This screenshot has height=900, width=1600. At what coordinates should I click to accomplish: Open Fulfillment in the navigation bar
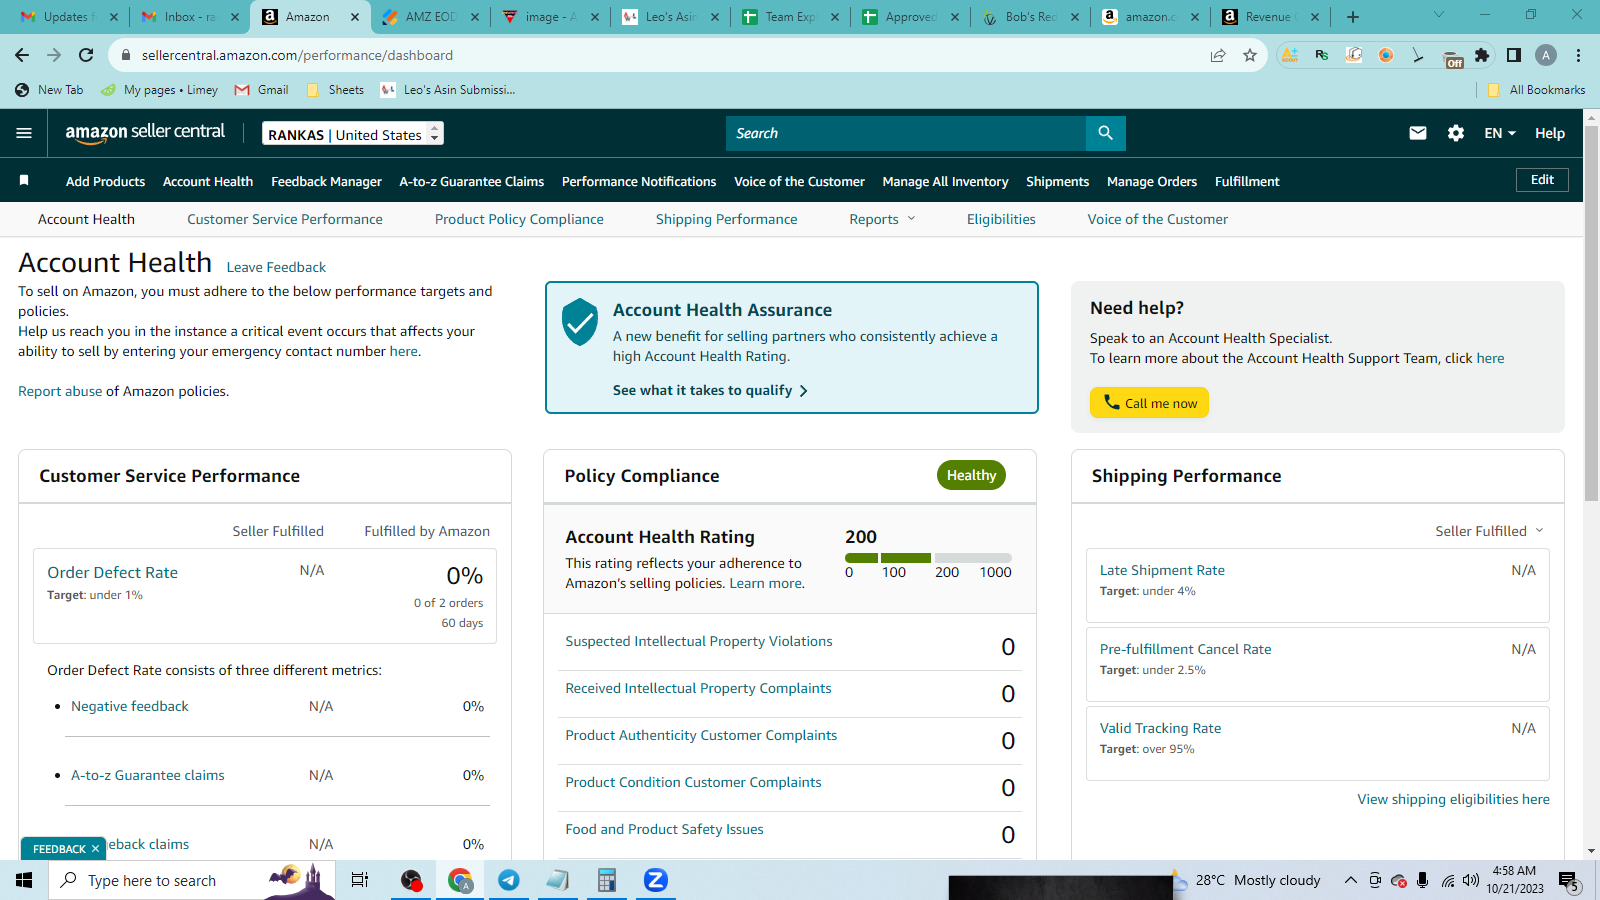(1247, 181)
